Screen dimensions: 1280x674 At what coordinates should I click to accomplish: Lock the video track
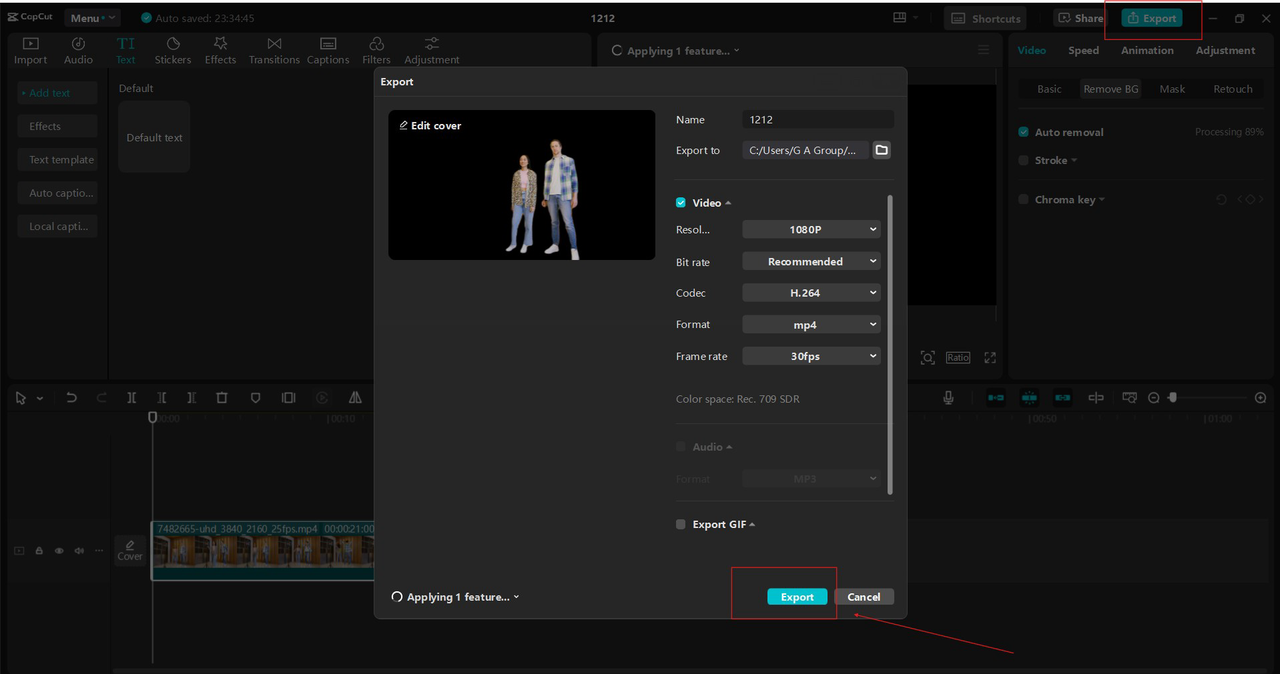click(39, 551)
